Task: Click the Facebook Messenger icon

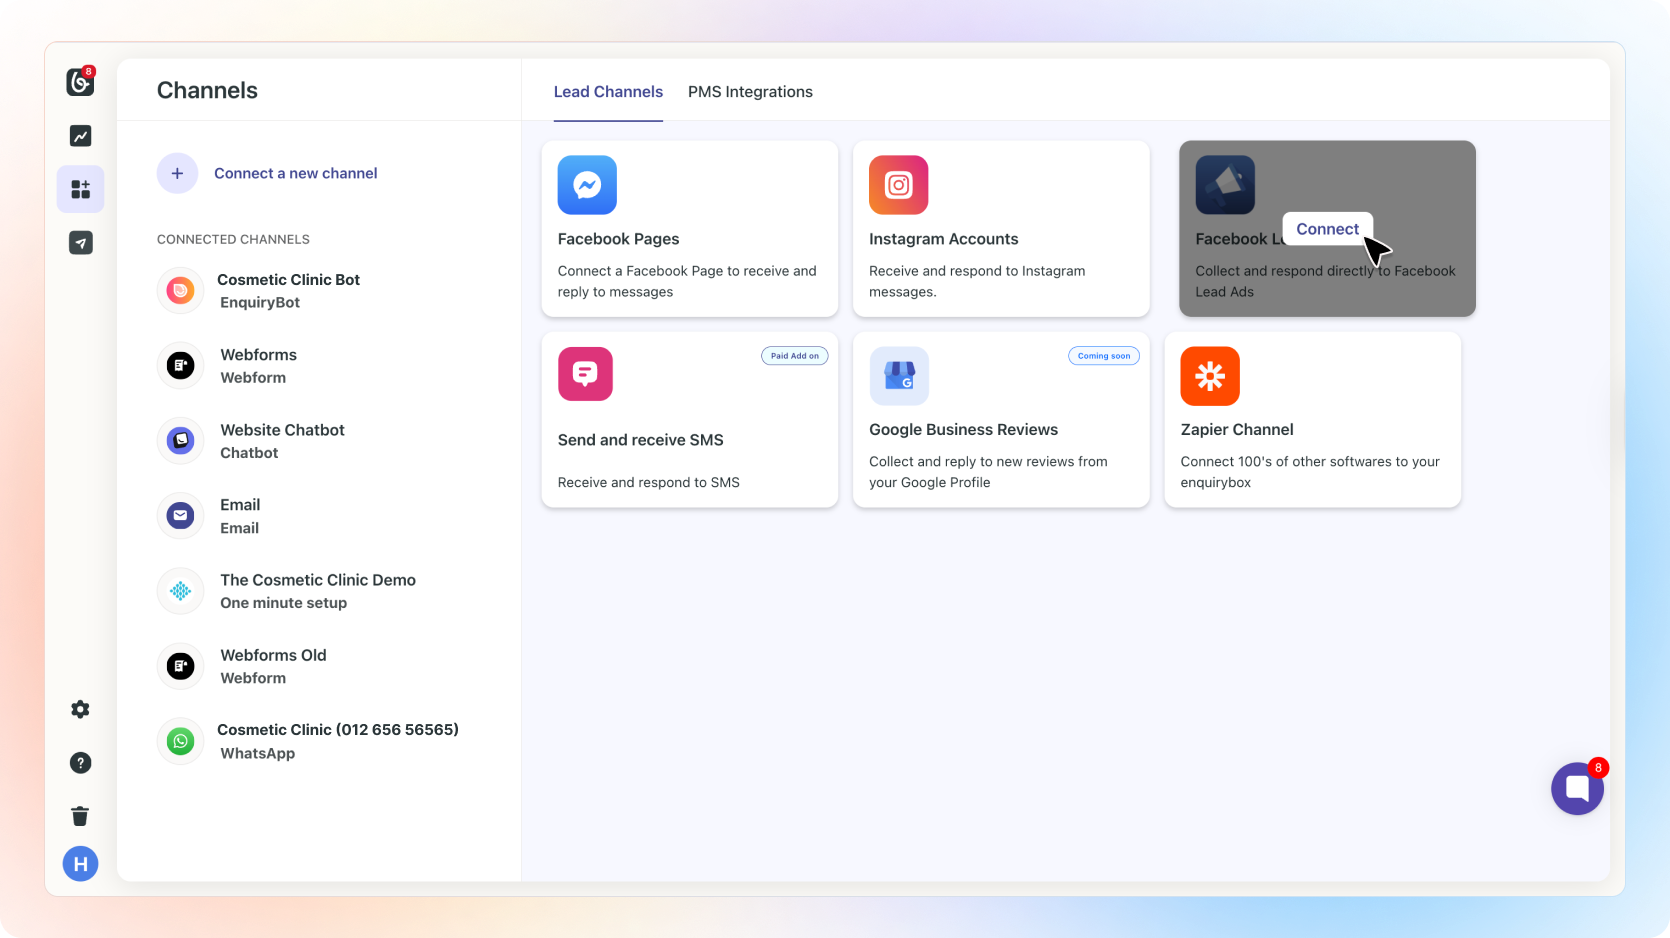Action: pos(587,185)
